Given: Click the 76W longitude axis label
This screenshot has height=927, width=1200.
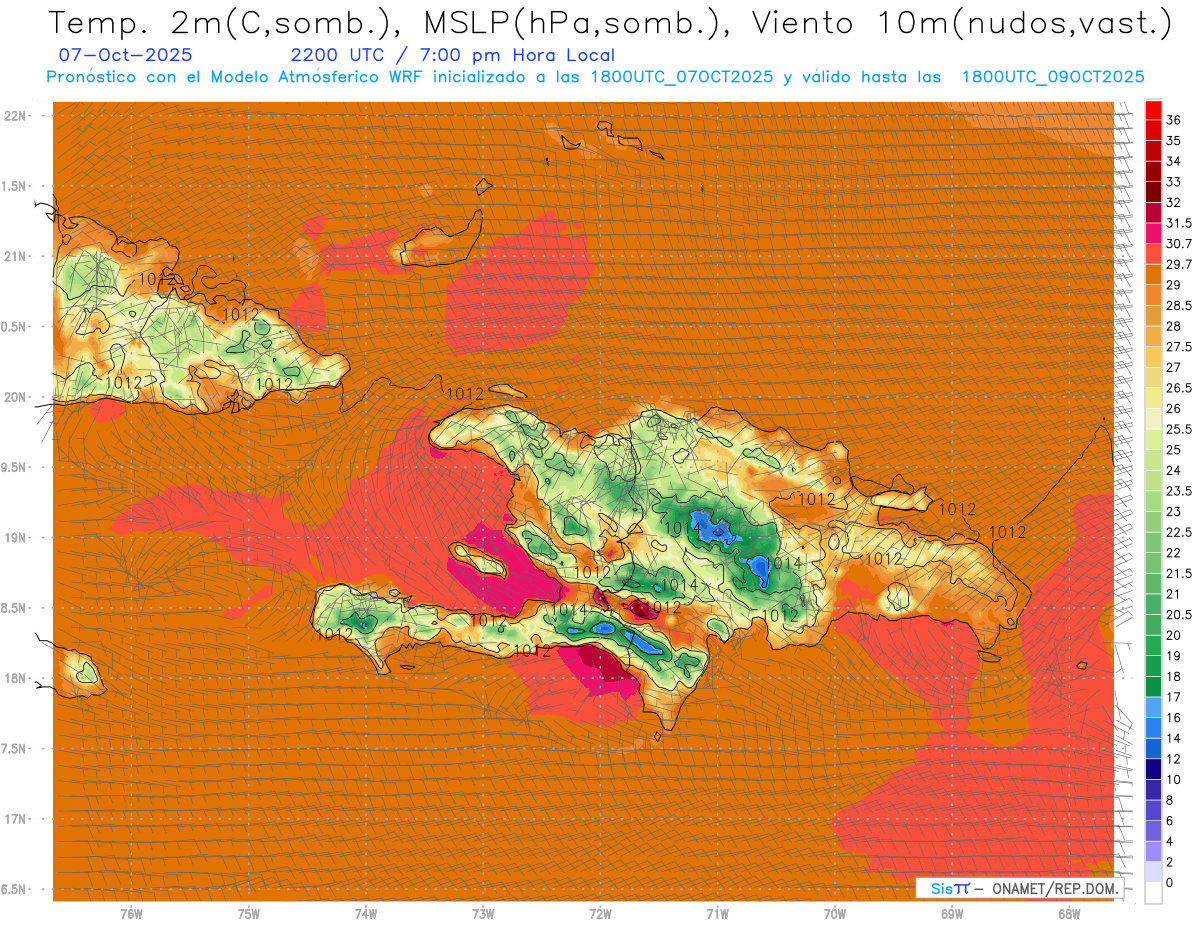Looking at the screenshot, I should point(131,914).
